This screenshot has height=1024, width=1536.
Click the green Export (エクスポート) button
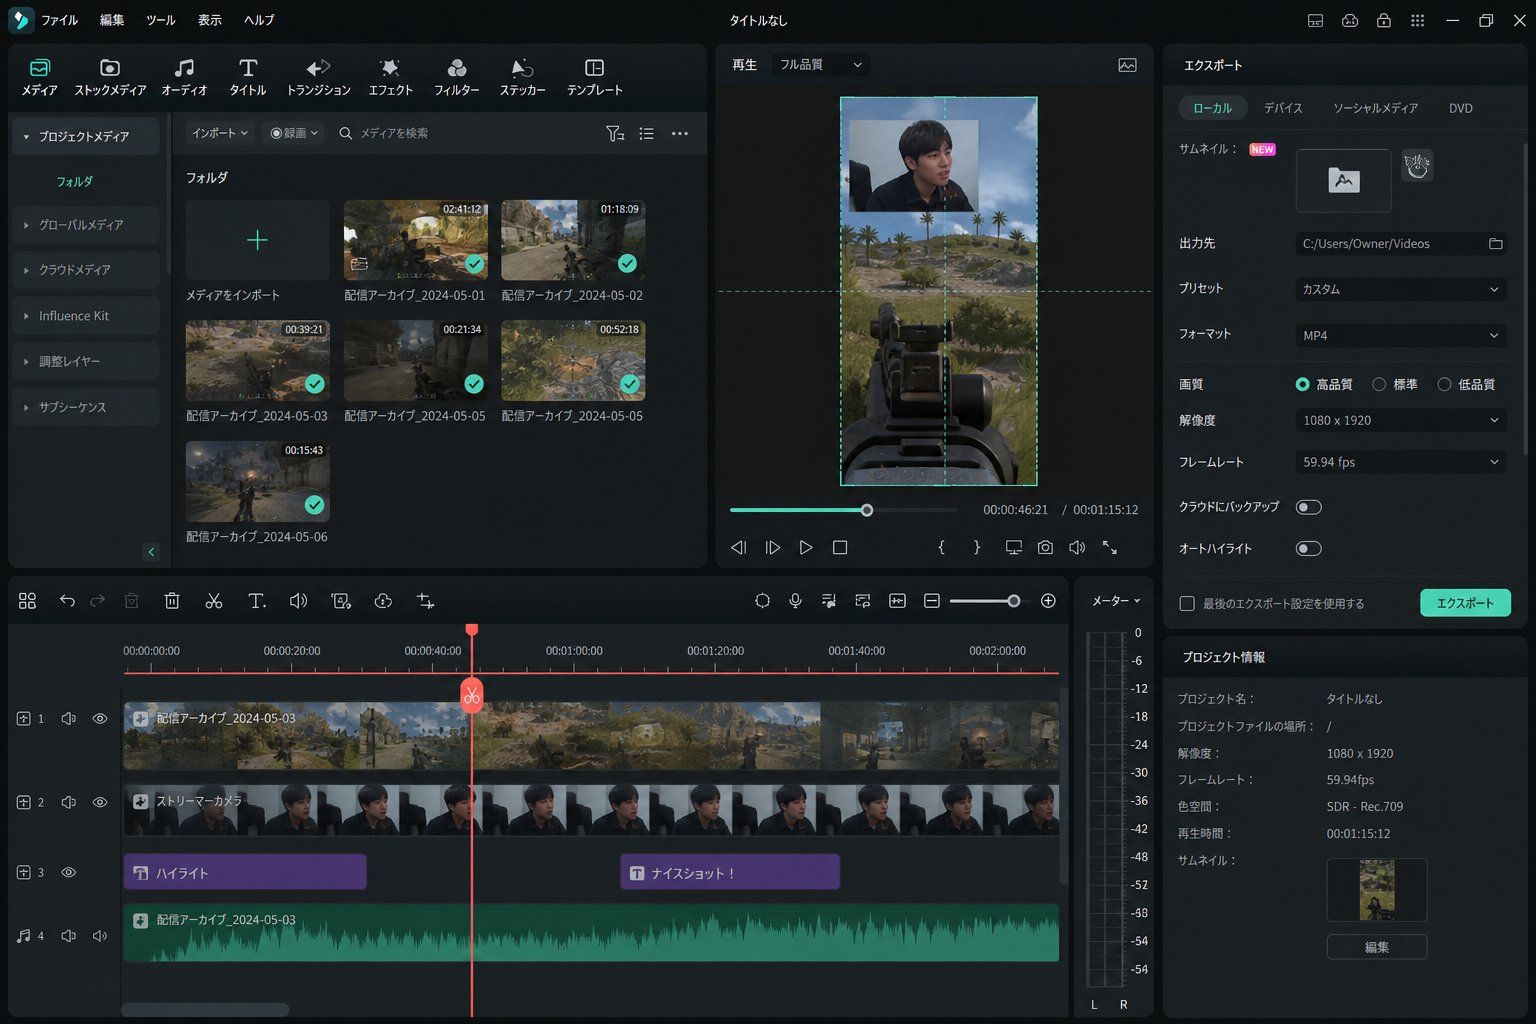pos(1465,603)
